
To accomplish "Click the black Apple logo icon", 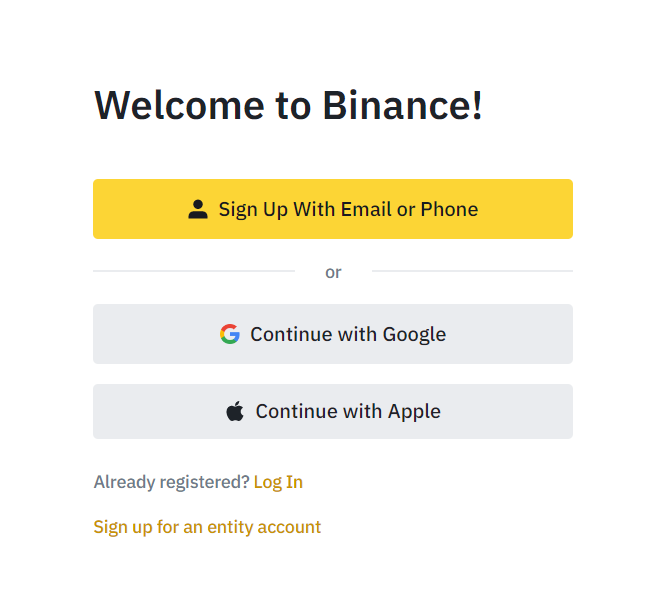I will 235,411.
